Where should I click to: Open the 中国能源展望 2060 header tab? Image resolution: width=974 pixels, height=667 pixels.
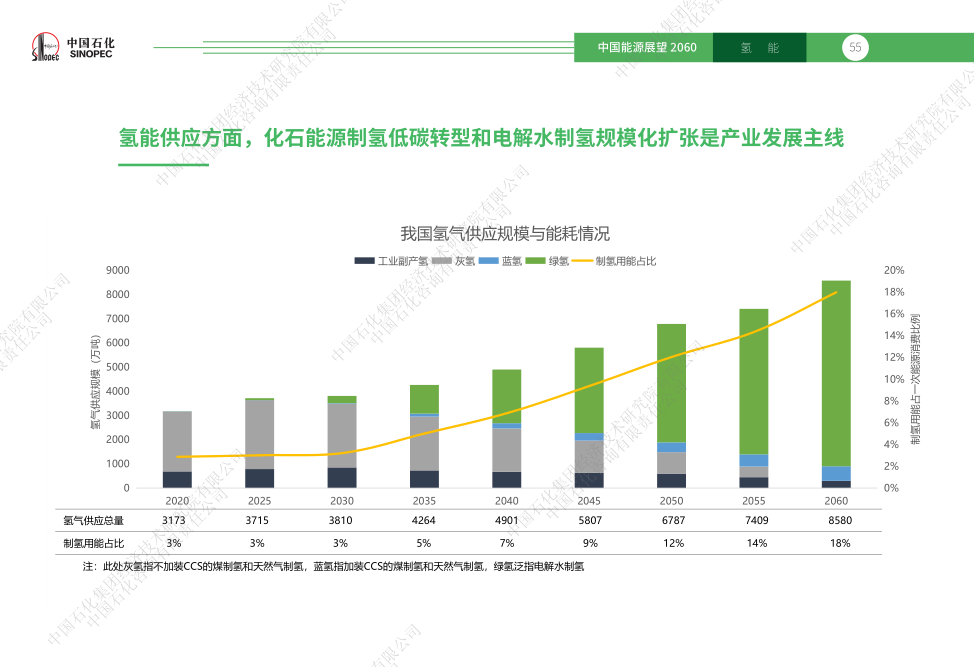tap(646, 48)
